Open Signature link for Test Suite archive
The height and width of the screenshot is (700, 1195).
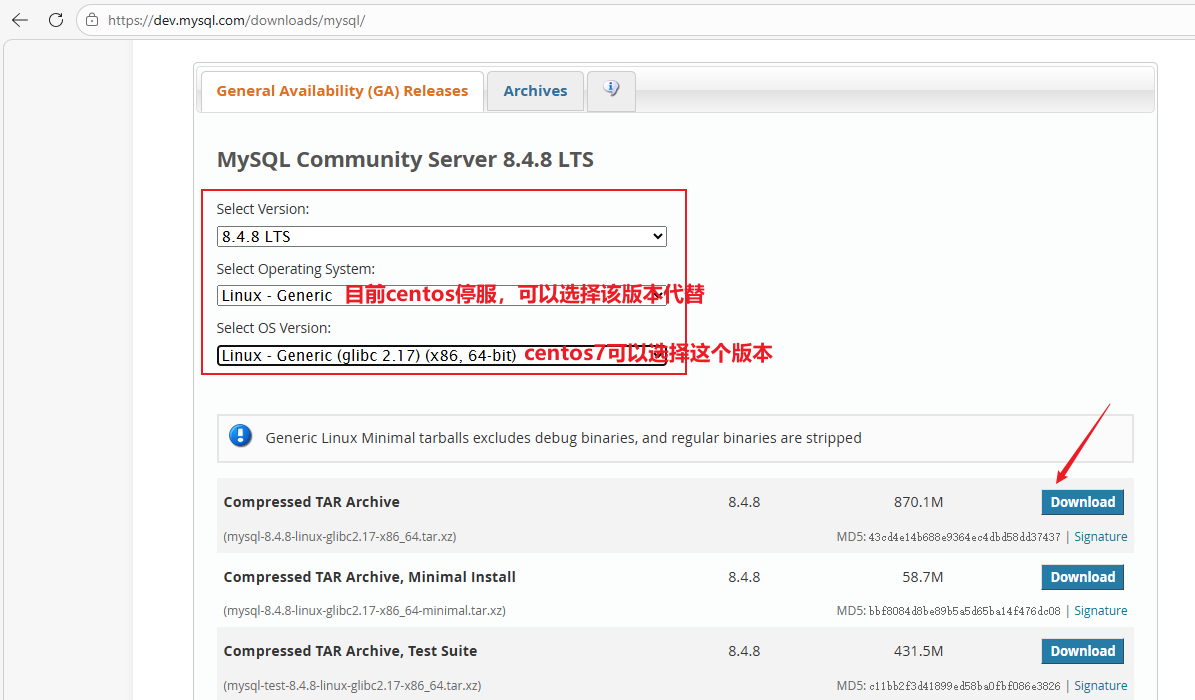pos(1100,686)
